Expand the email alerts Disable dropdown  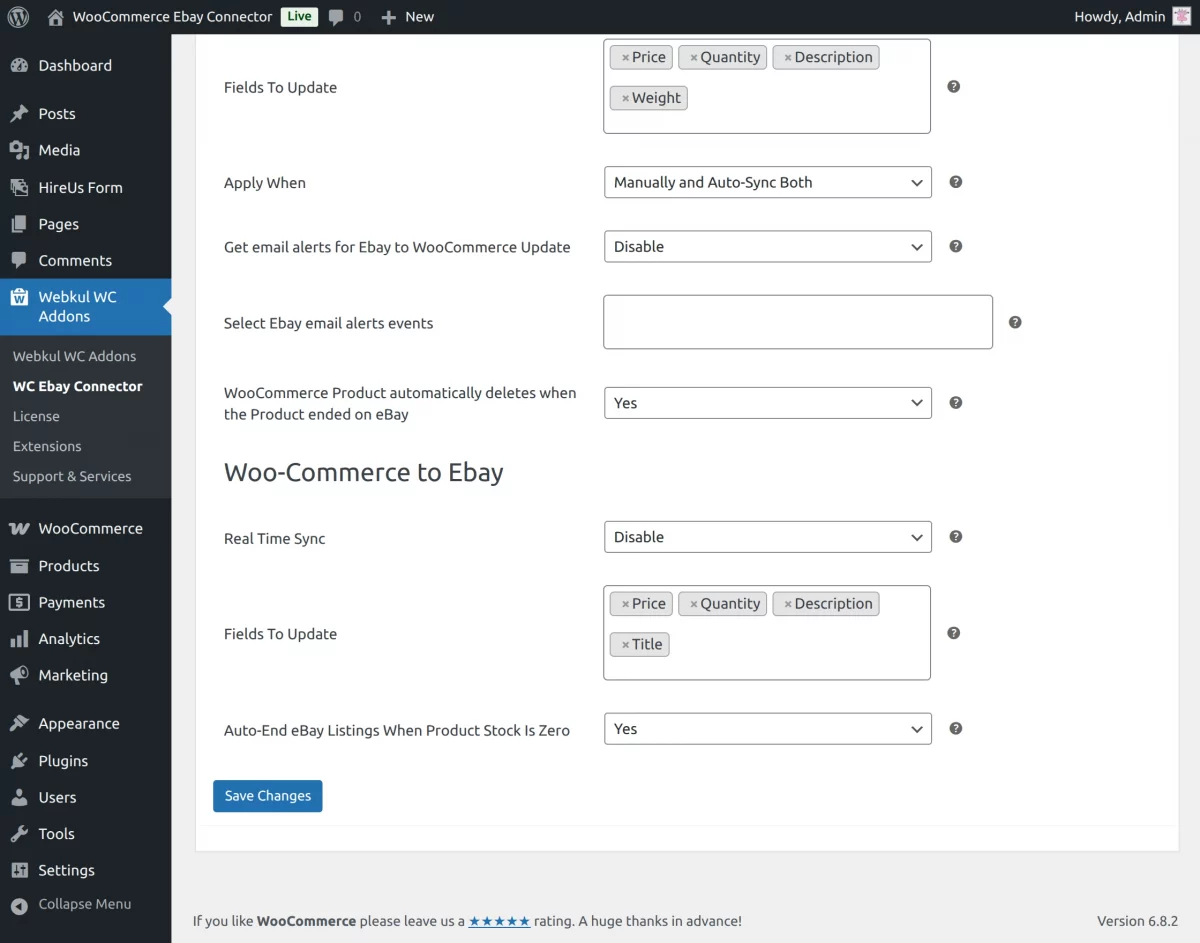pos(766,246)
